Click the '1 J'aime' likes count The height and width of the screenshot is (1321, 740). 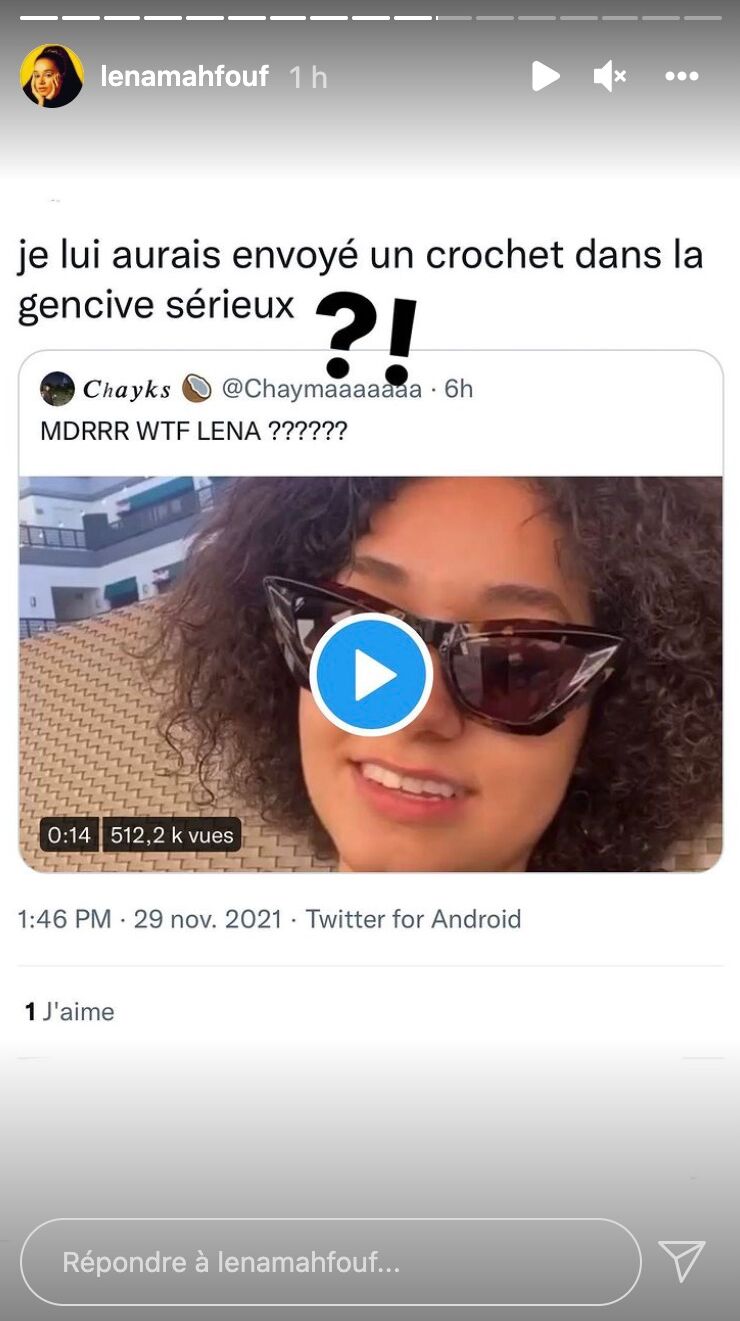pyautogui.click(x=69, y=1011)
